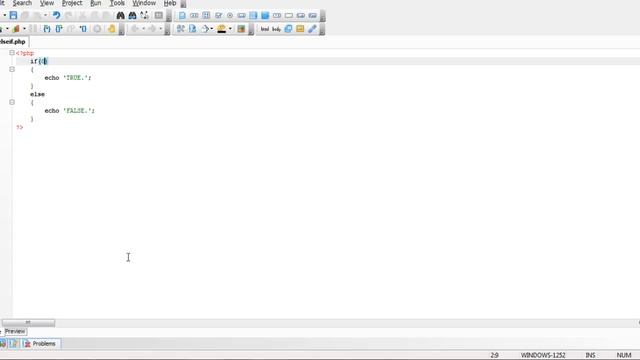This screenshot has height=360, width=640.
Task: Insert a form using the first form-toolbar icon
Action: (x=182, y=16)
